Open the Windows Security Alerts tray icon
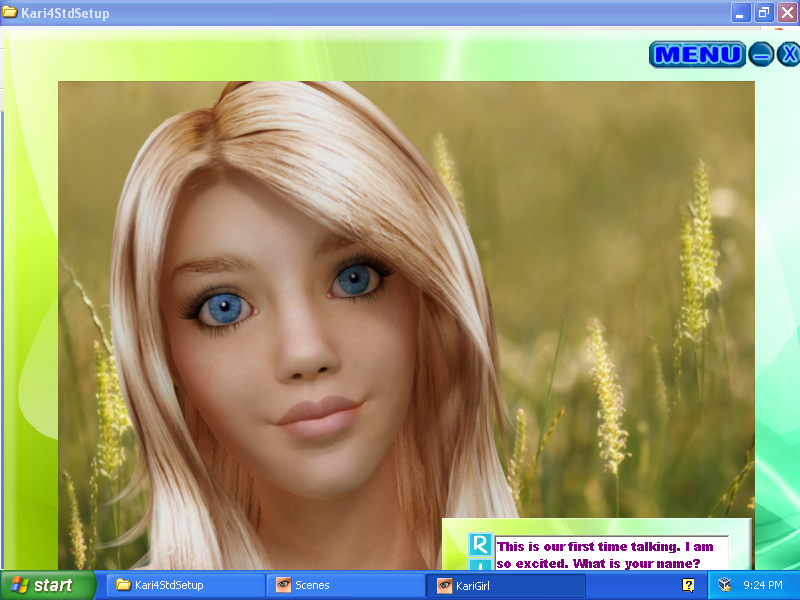The width and height of the screenshot is (800, 600). 725,584
